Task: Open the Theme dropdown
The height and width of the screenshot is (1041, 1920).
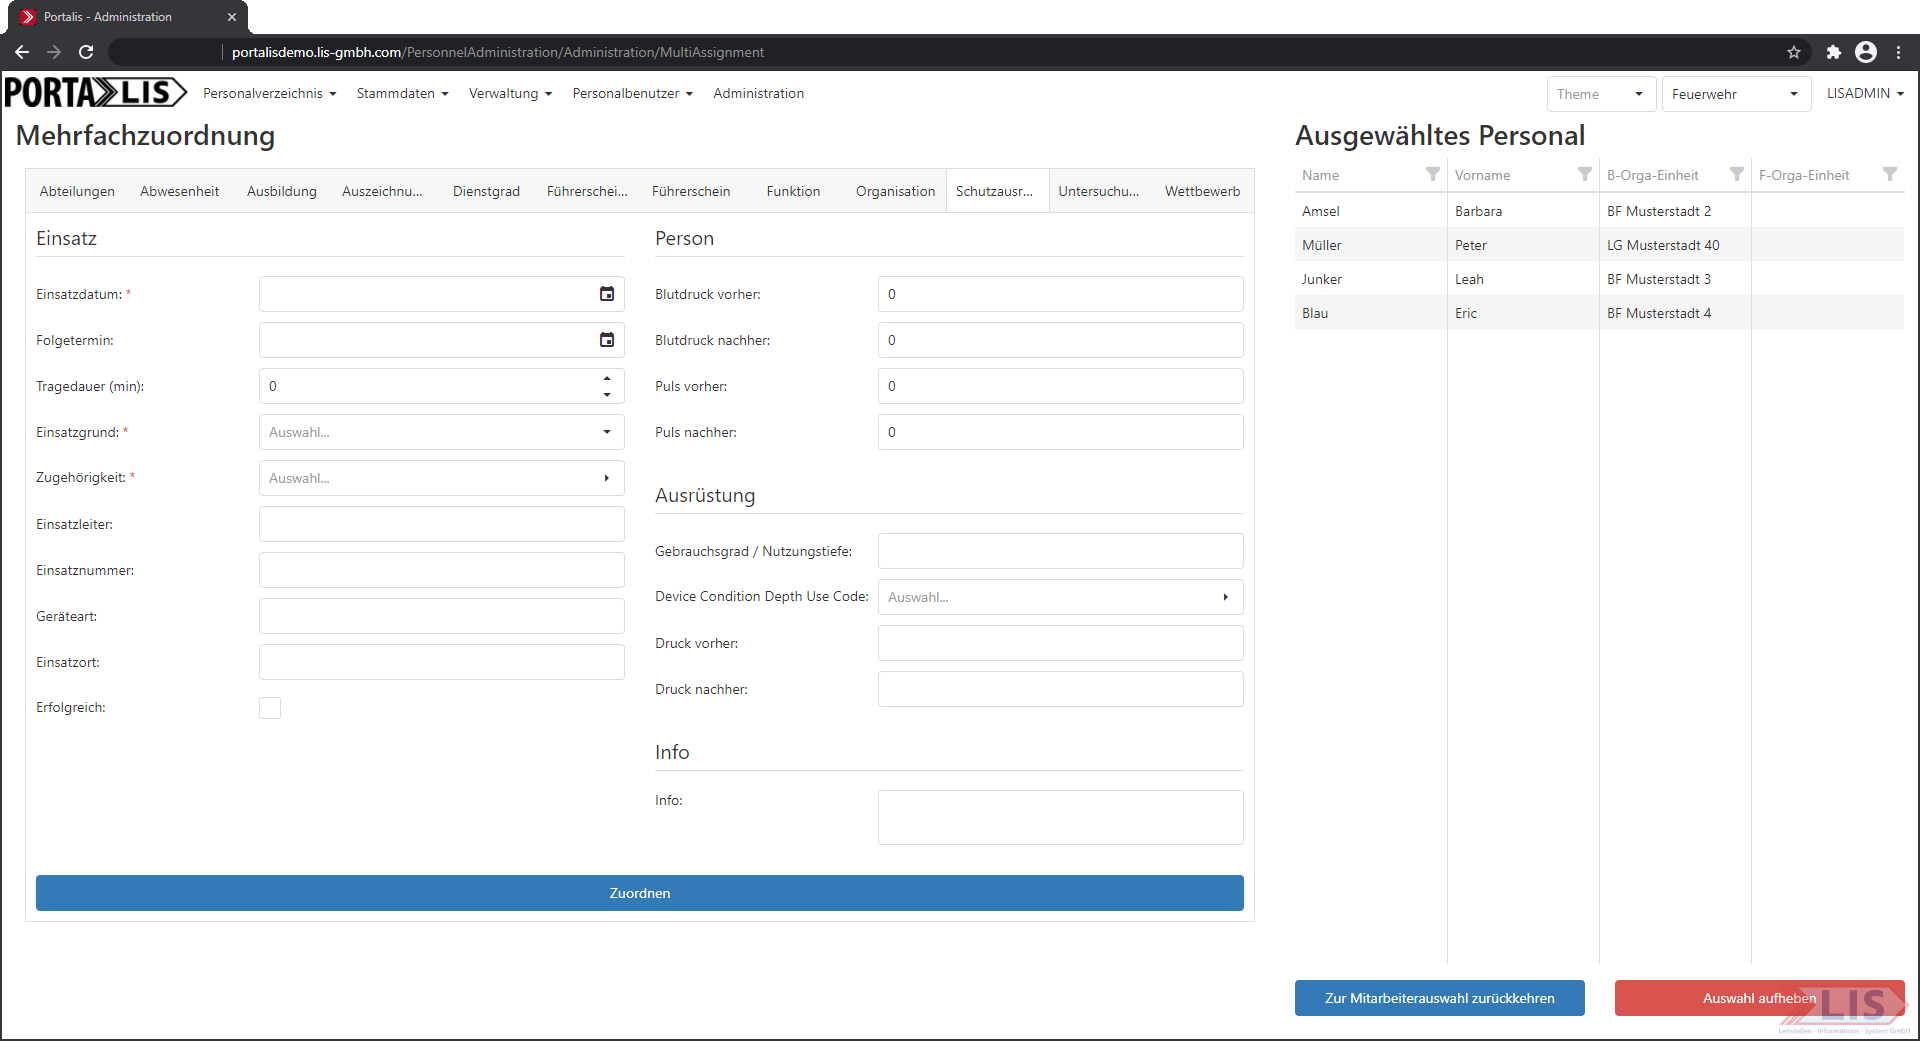Action: (1600, 94)
